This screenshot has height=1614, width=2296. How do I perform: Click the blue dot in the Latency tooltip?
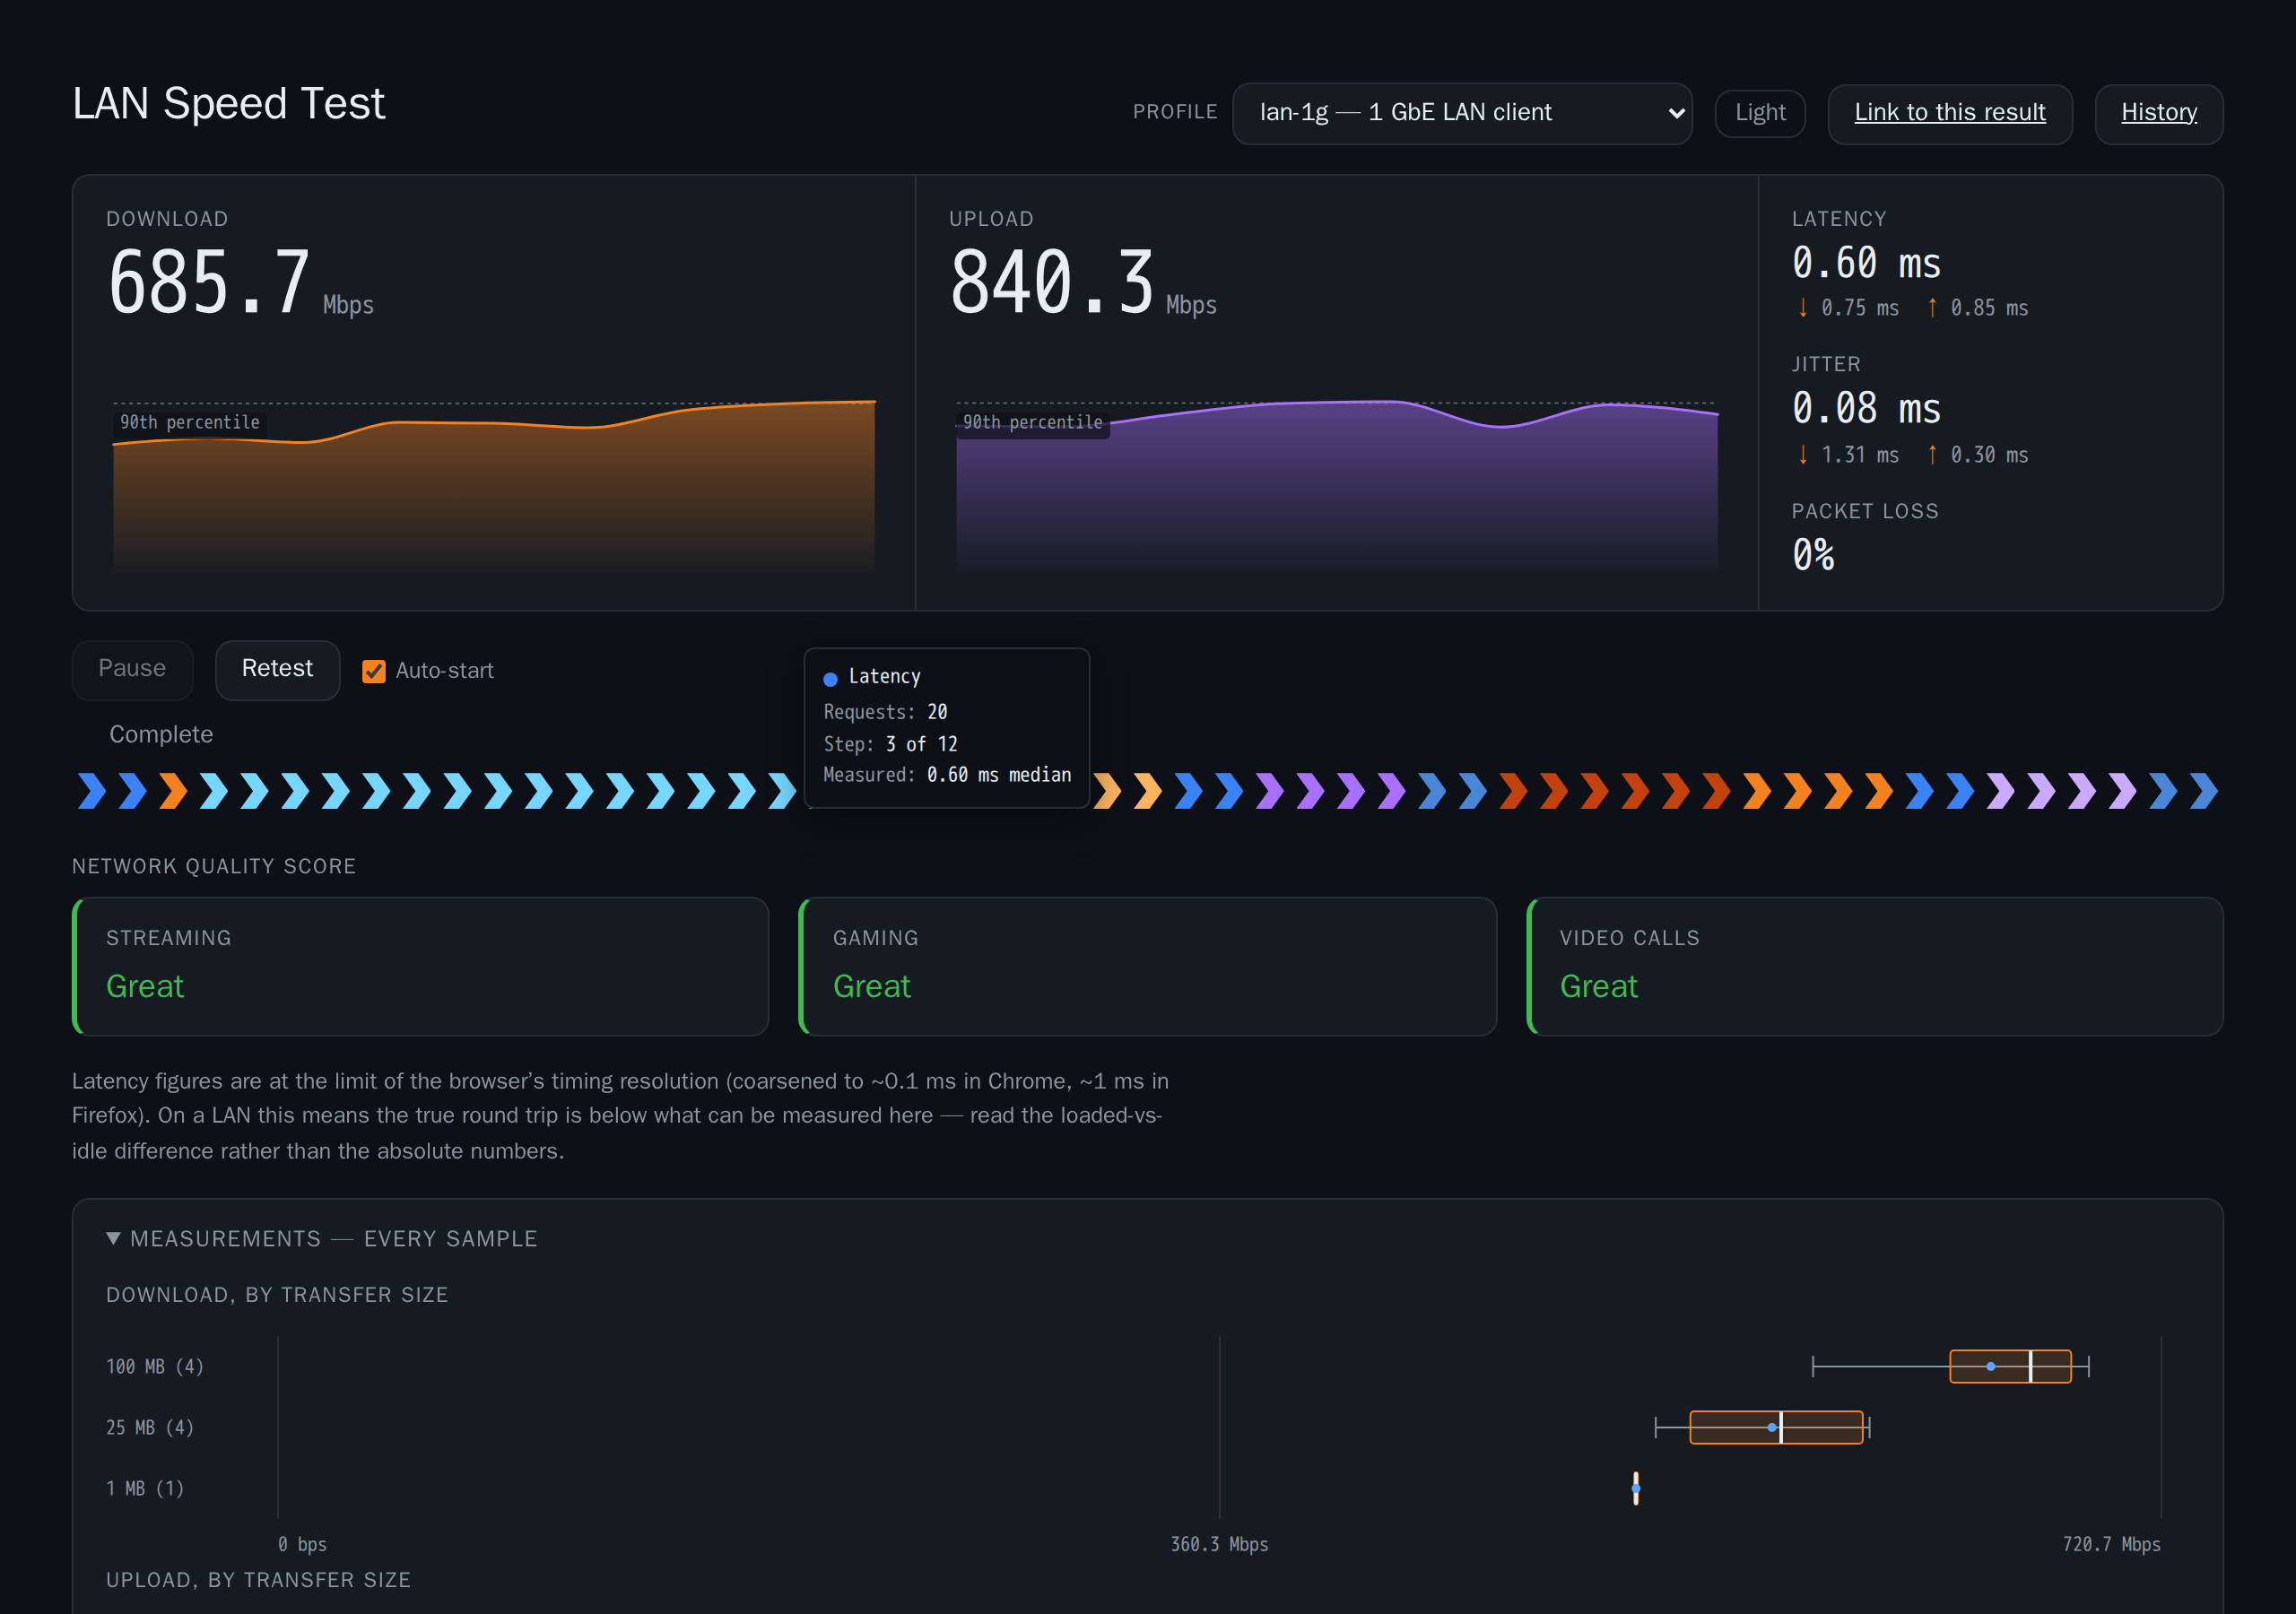(x=830, y=679)
